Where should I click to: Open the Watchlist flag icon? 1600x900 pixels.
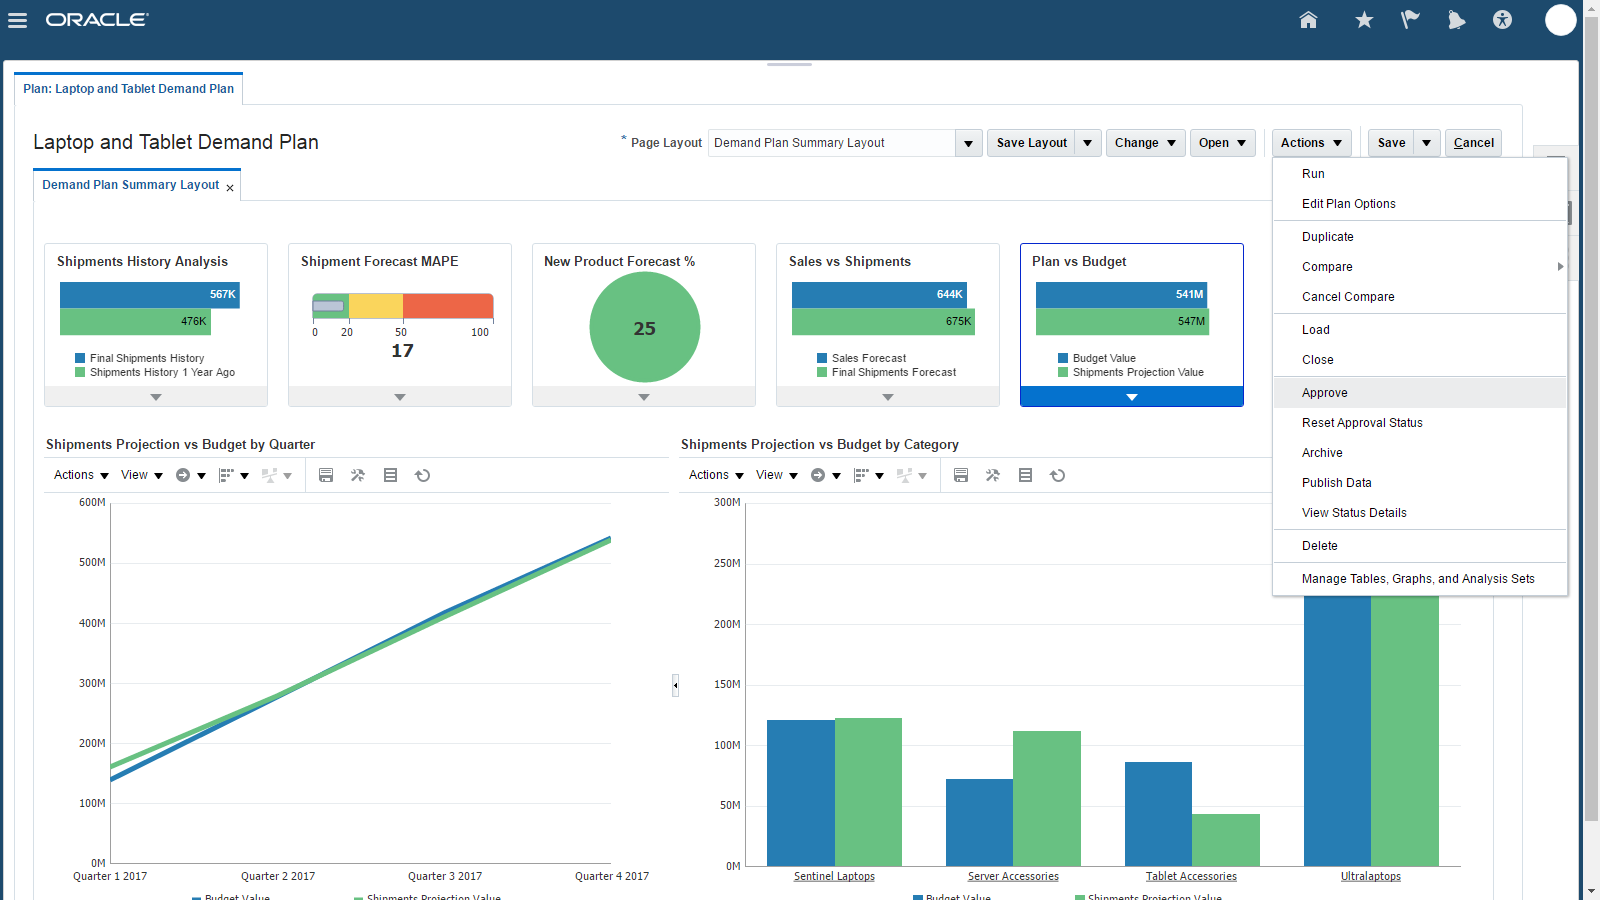1410,20
